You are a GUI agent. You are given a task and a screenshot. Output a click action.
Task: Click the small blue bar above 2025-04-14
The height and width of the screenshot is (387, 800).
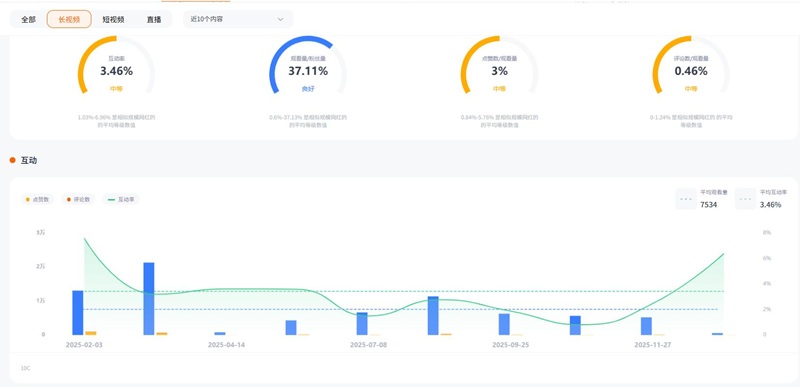pos(220,333)
